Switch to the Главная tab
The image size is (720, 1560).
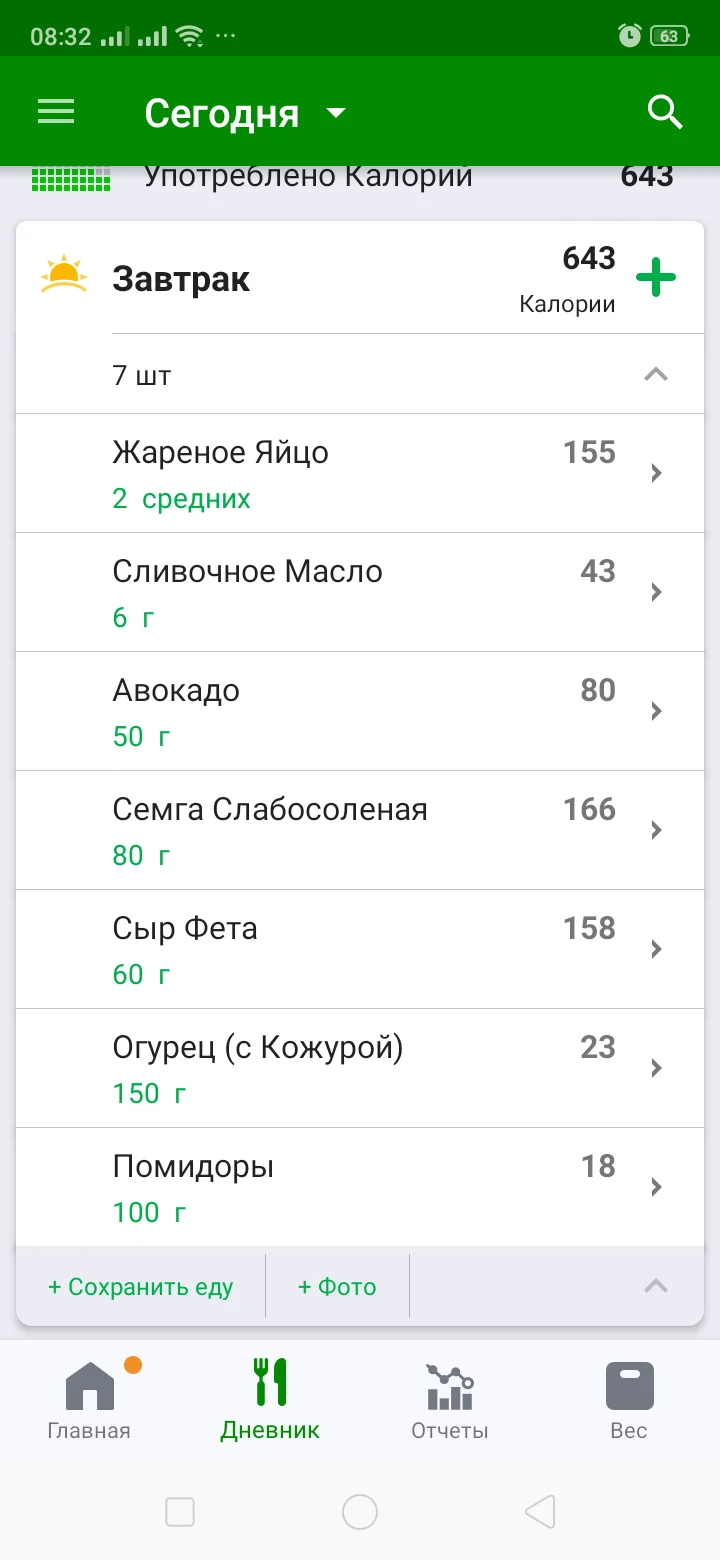(89, 1400)
